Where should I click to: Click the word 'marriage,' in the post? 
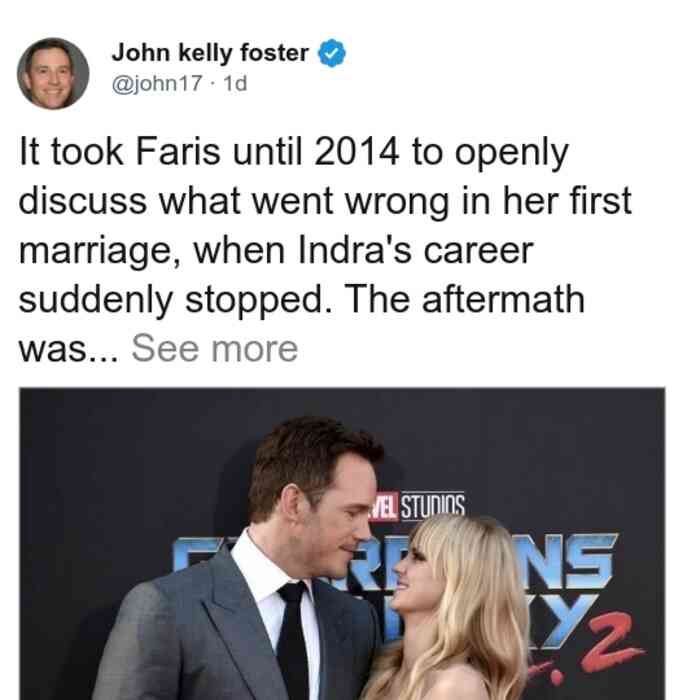pos(100,251)
